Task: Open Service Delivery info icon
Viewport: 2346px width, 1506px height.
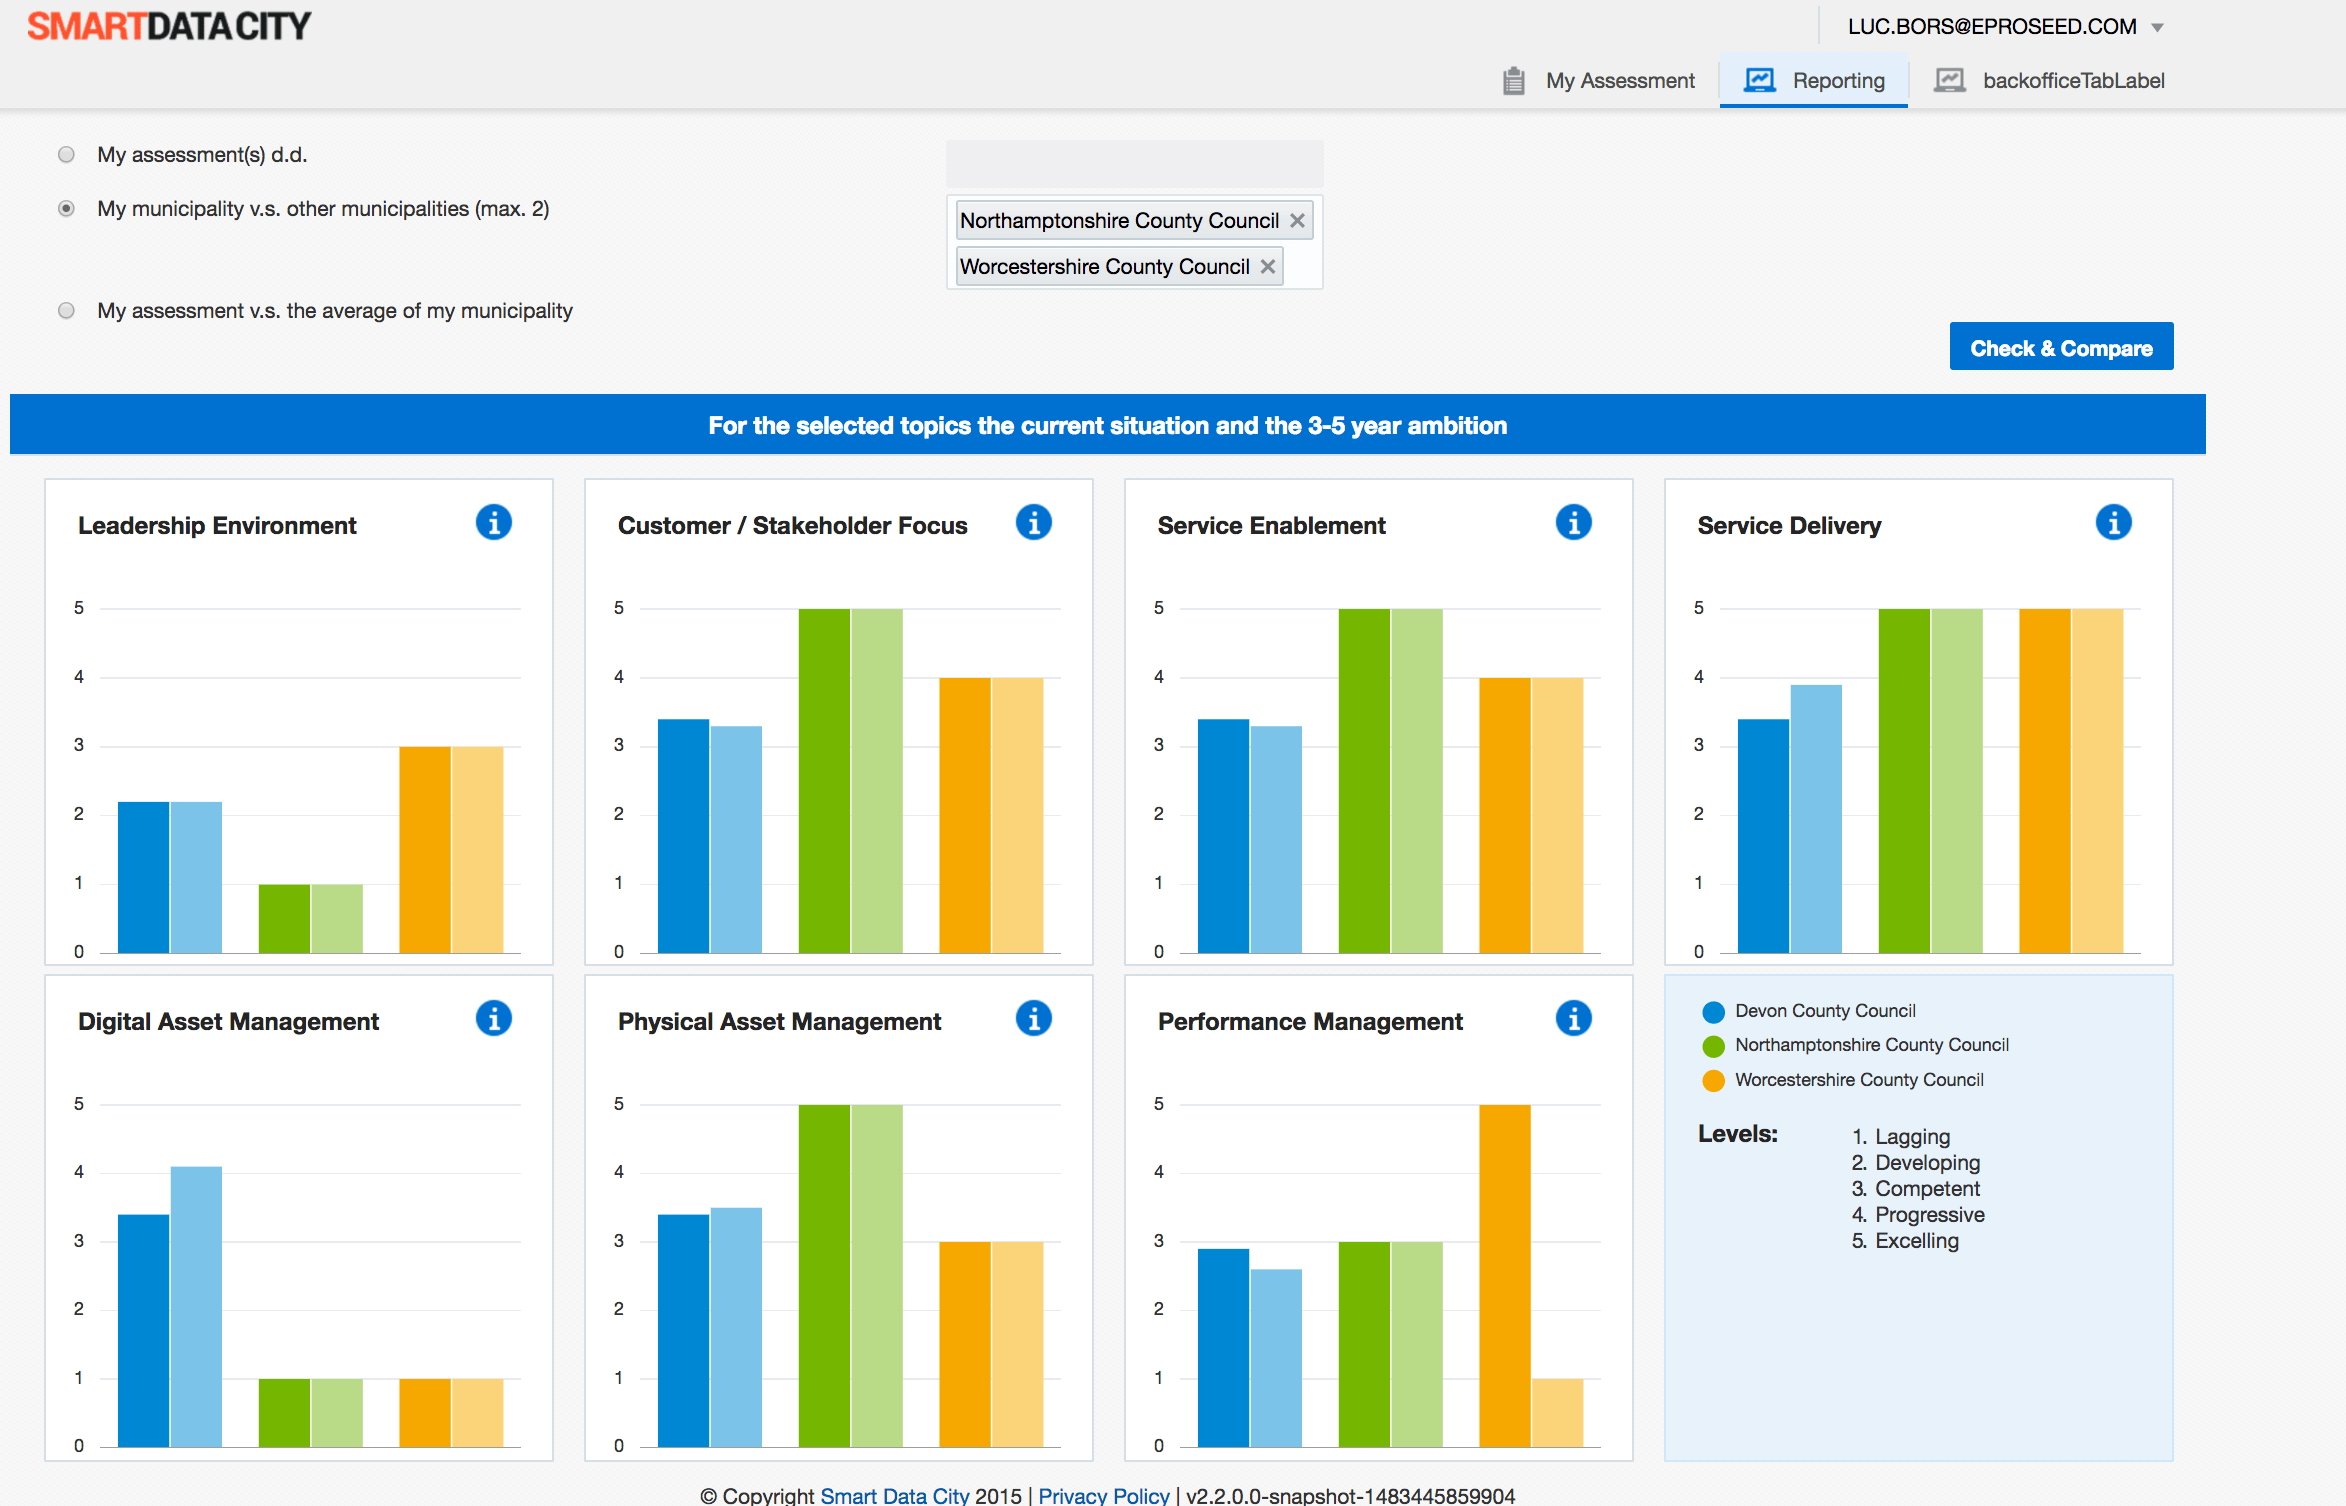Action: pyautogui.click(x=2113, y=522)
